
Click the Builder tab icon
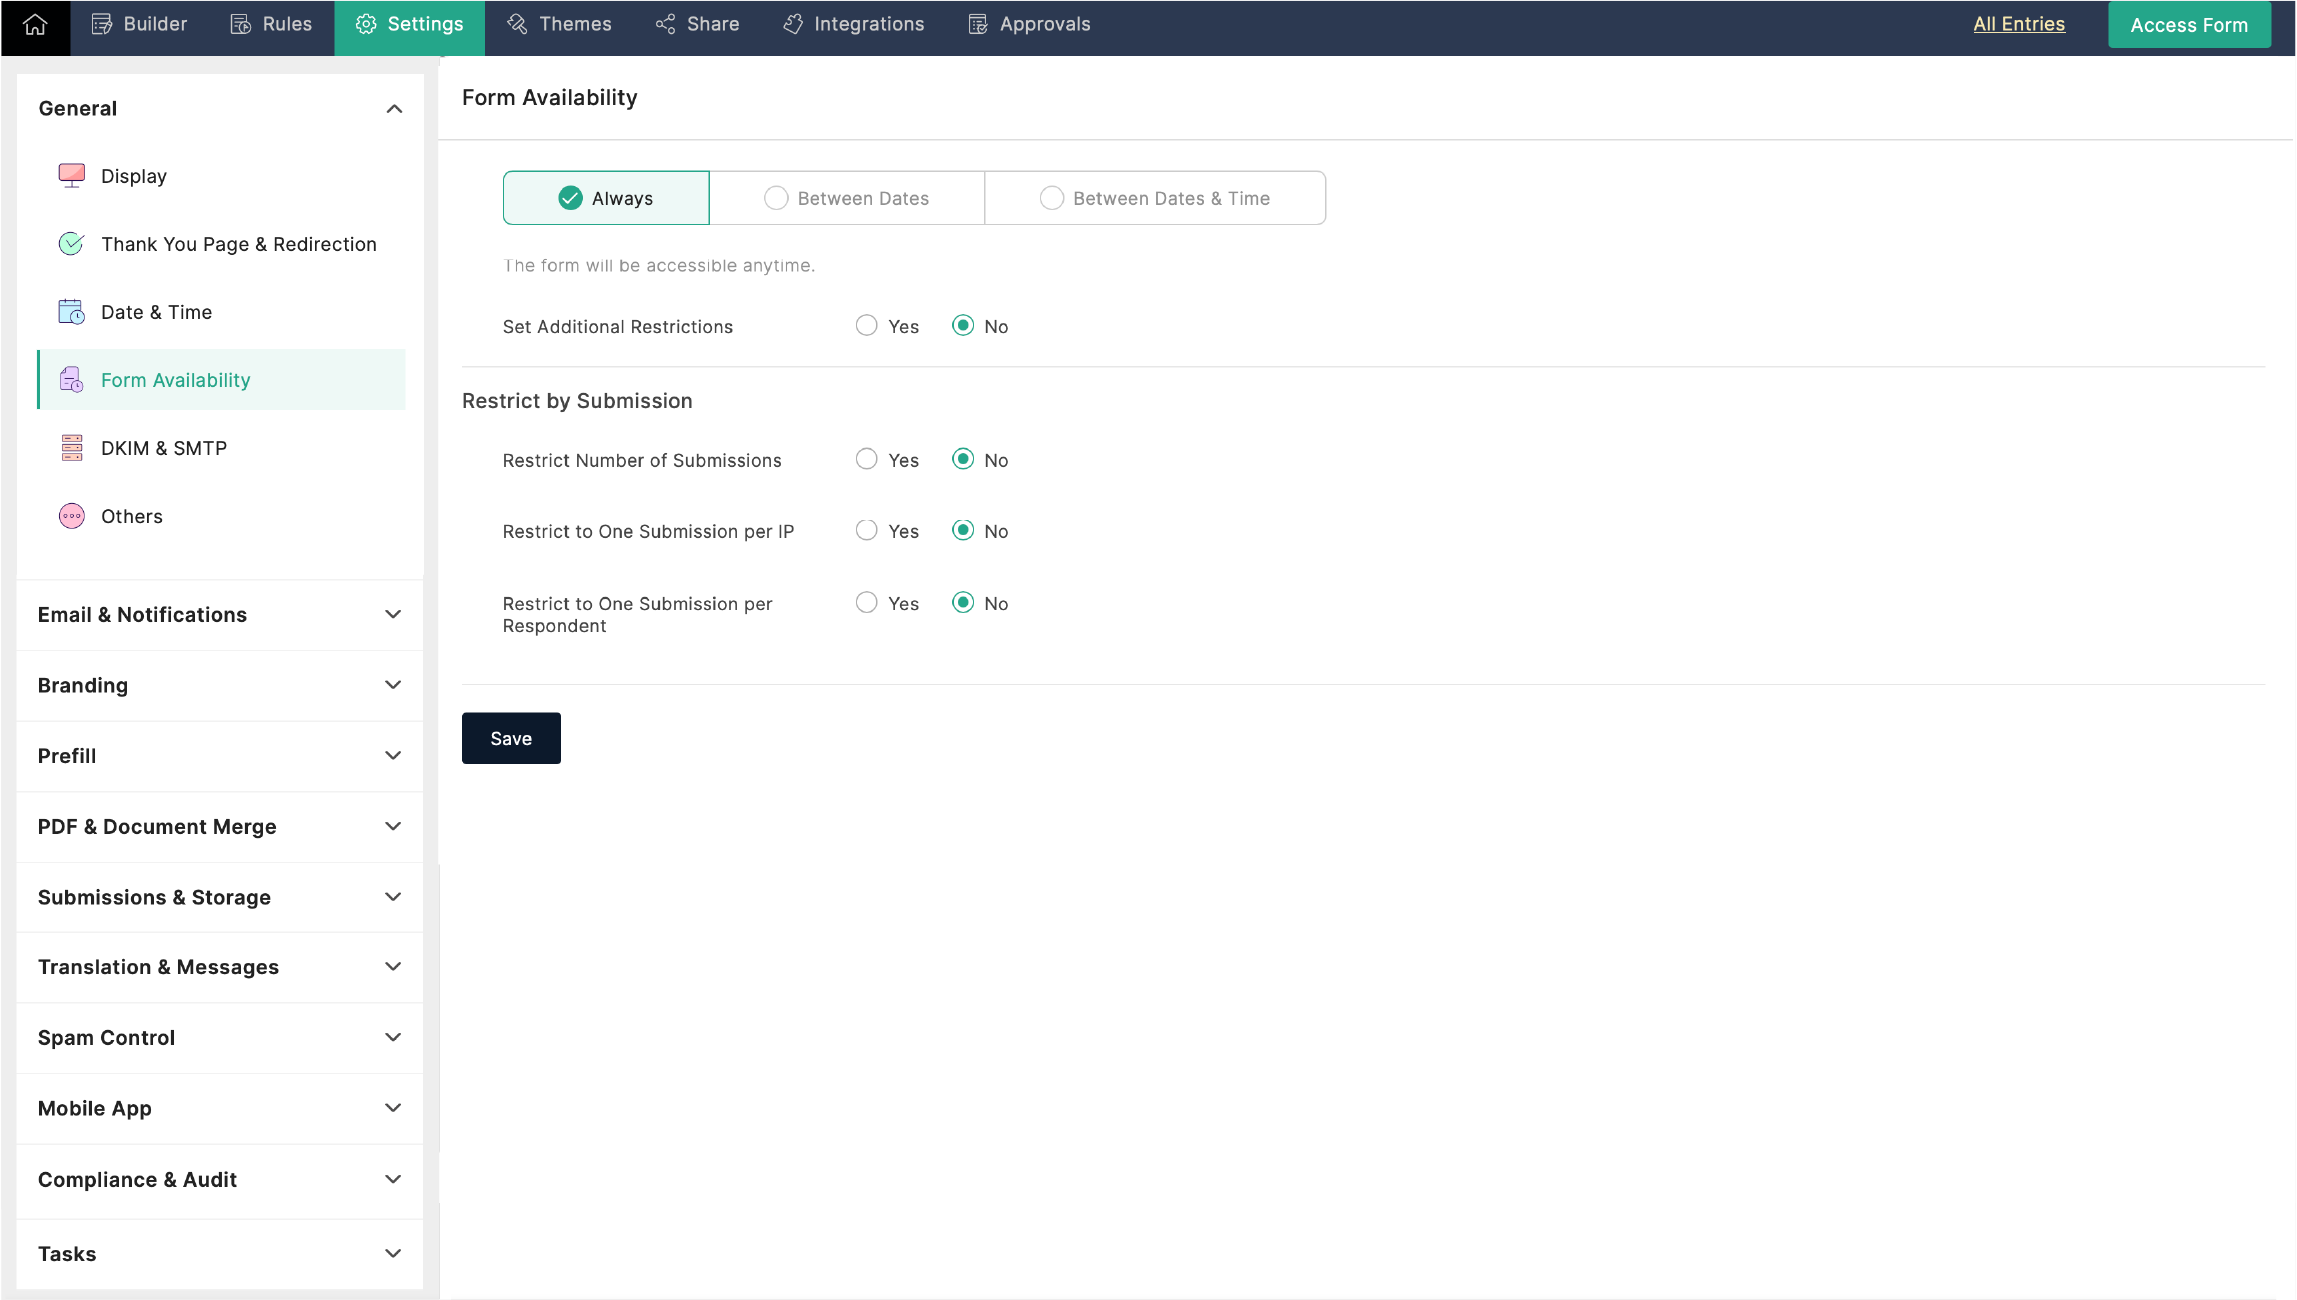pos(101,24)
